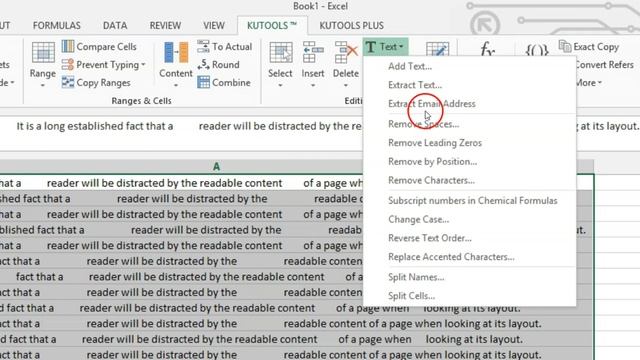Switch to the KUTOOLS PLUS tab
The image size is (640, 360).
351,25
